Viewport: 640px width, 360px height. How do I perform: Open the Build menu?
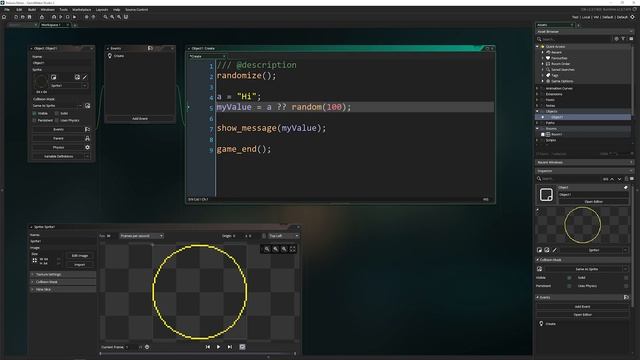pos(31,9)
